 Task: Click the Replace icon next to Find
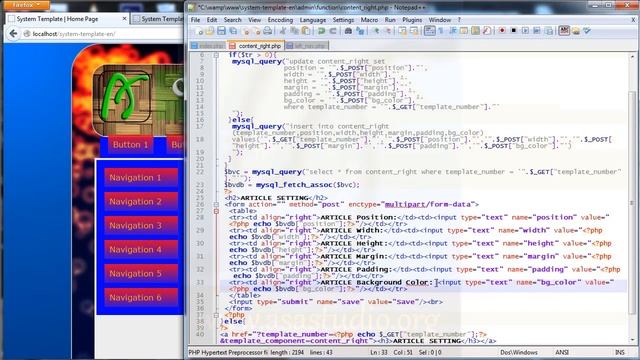360,31
